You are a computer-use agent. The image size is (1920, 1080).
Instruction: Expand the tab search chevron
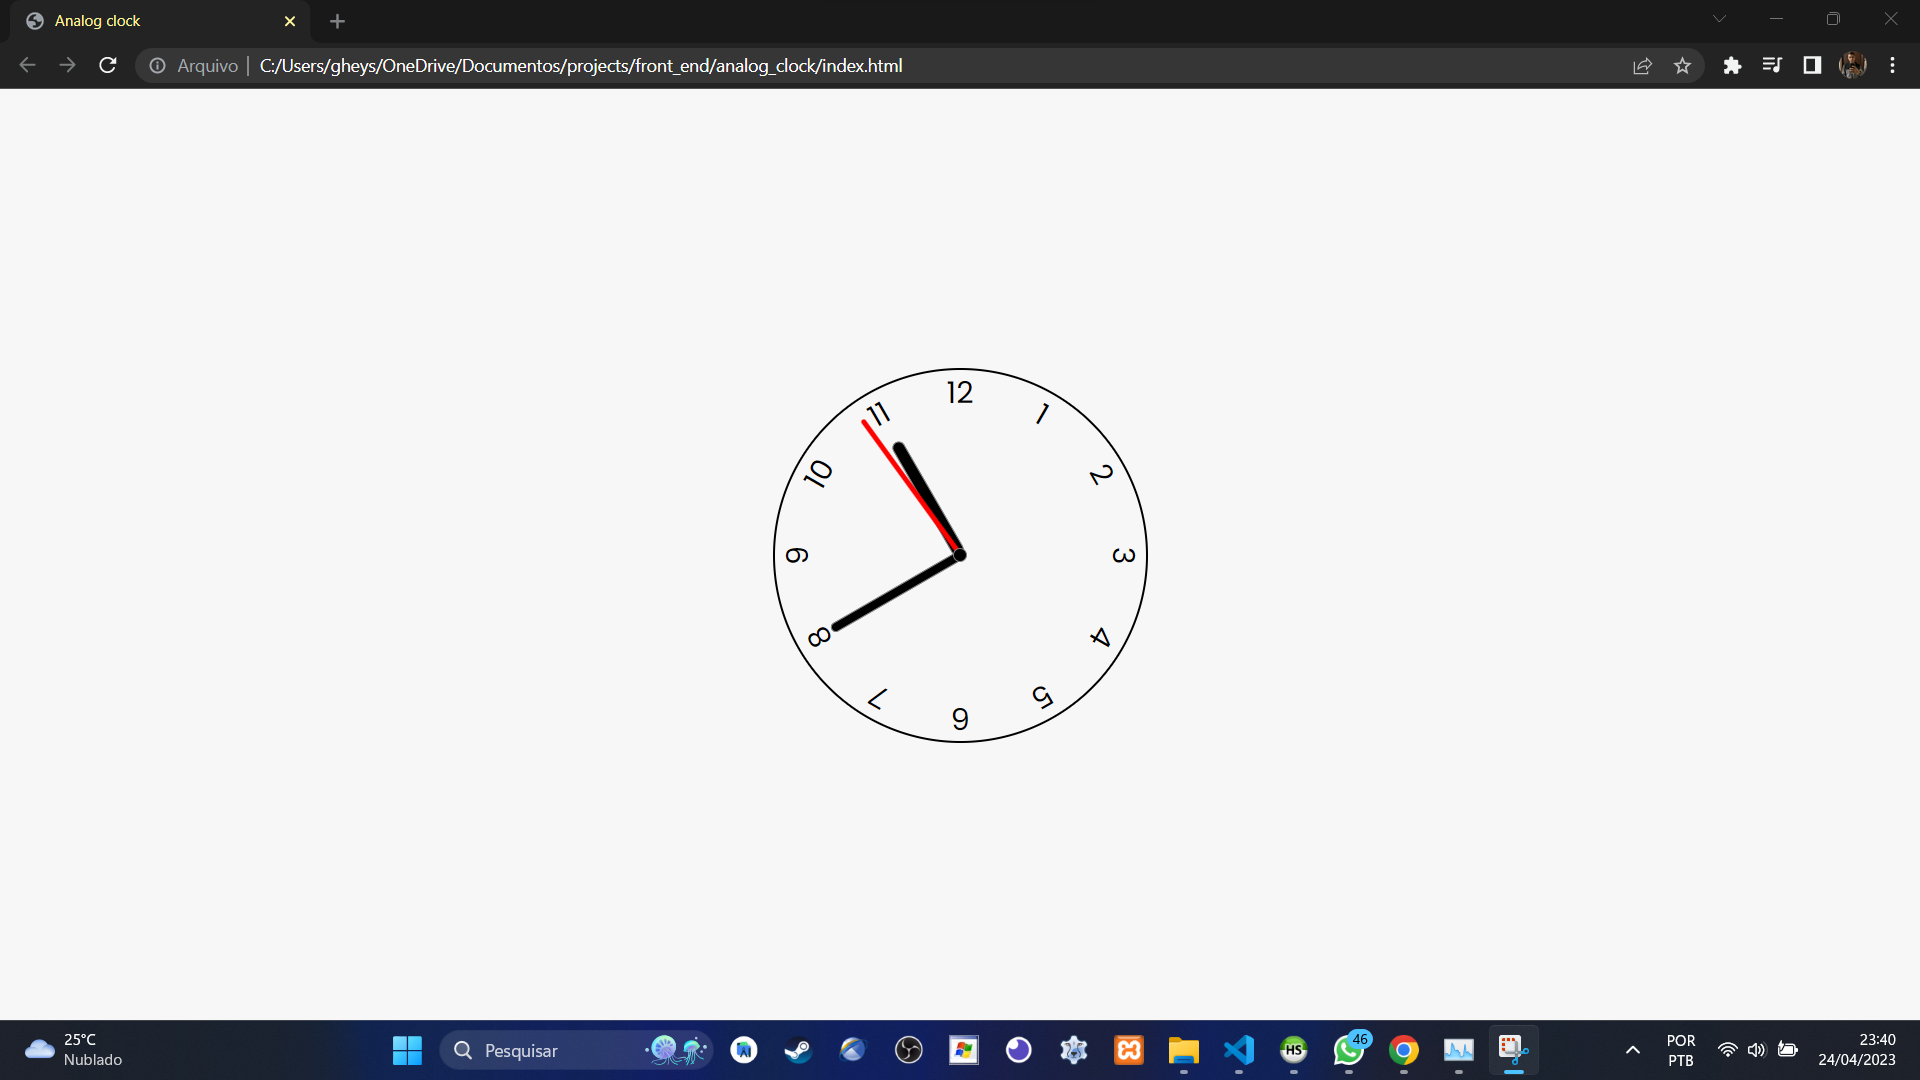pyautogui.click(x=1719, y=19)
